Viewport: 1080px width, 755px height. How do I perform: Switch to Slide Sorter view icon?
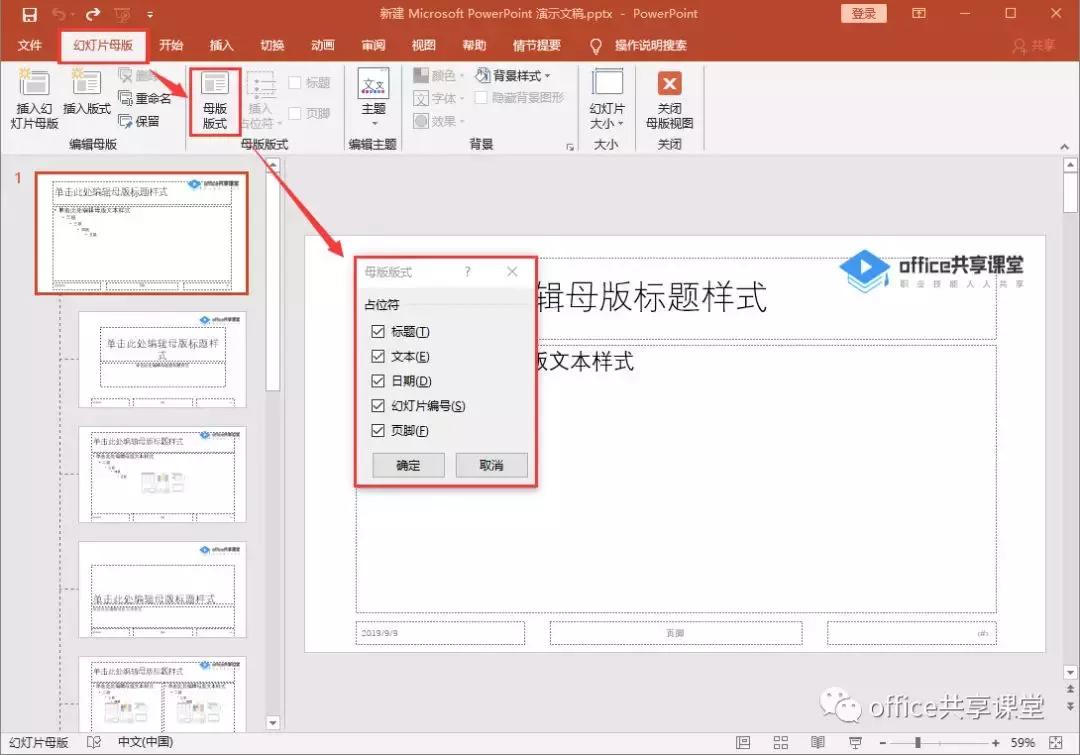[780, 743]
